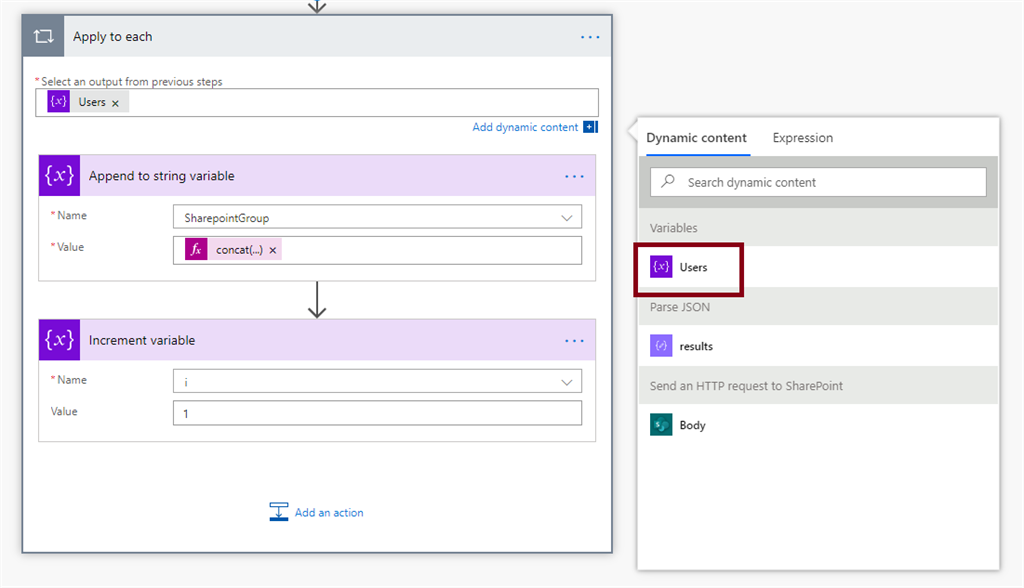Open Append to string variable options menu
Viewport: 1024px width, 588px height.
pos(574,176)
